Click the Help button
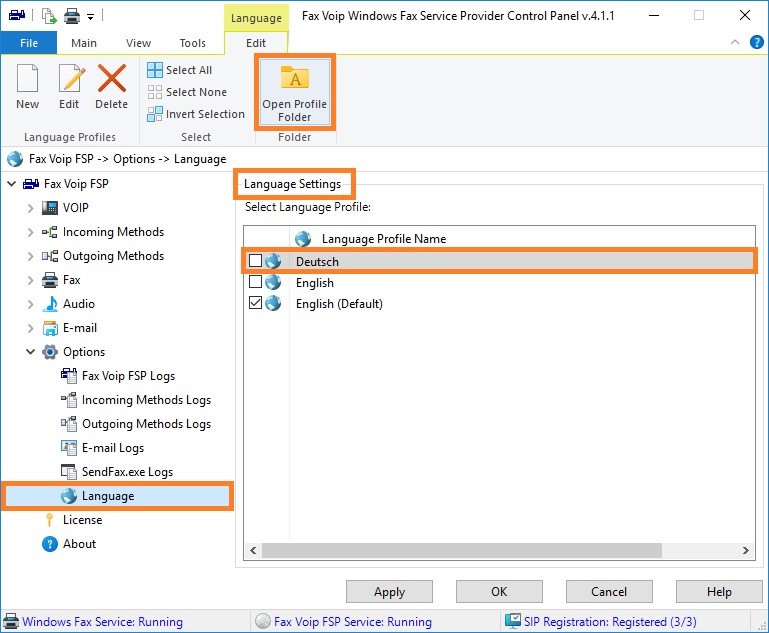769x633 pixels. coord(719,592)
